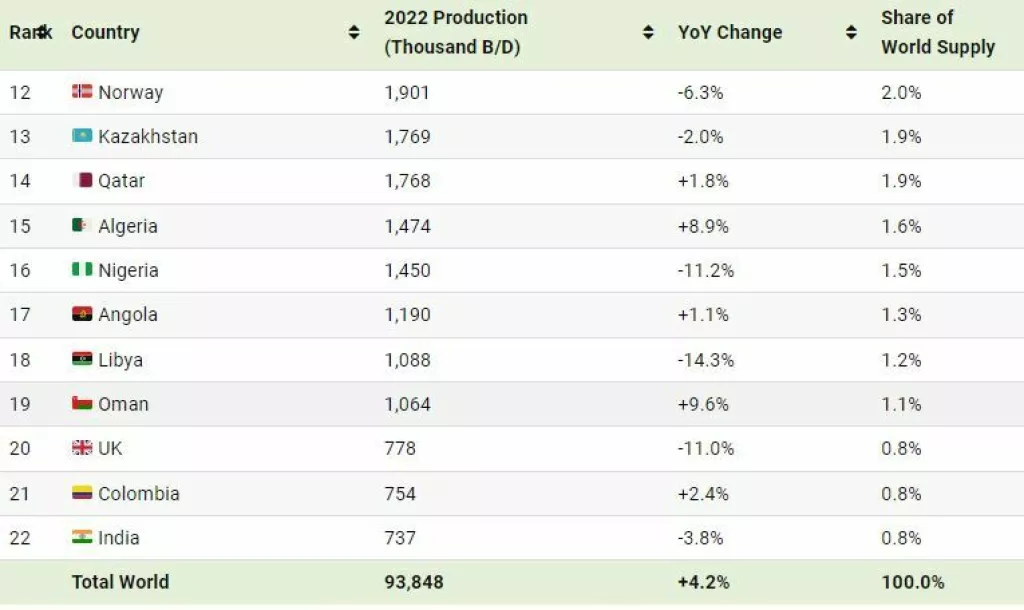The width and height of the screenshot is (1024, 610).
Task: Click the UK flag icon
Action: tap(82, 448)
